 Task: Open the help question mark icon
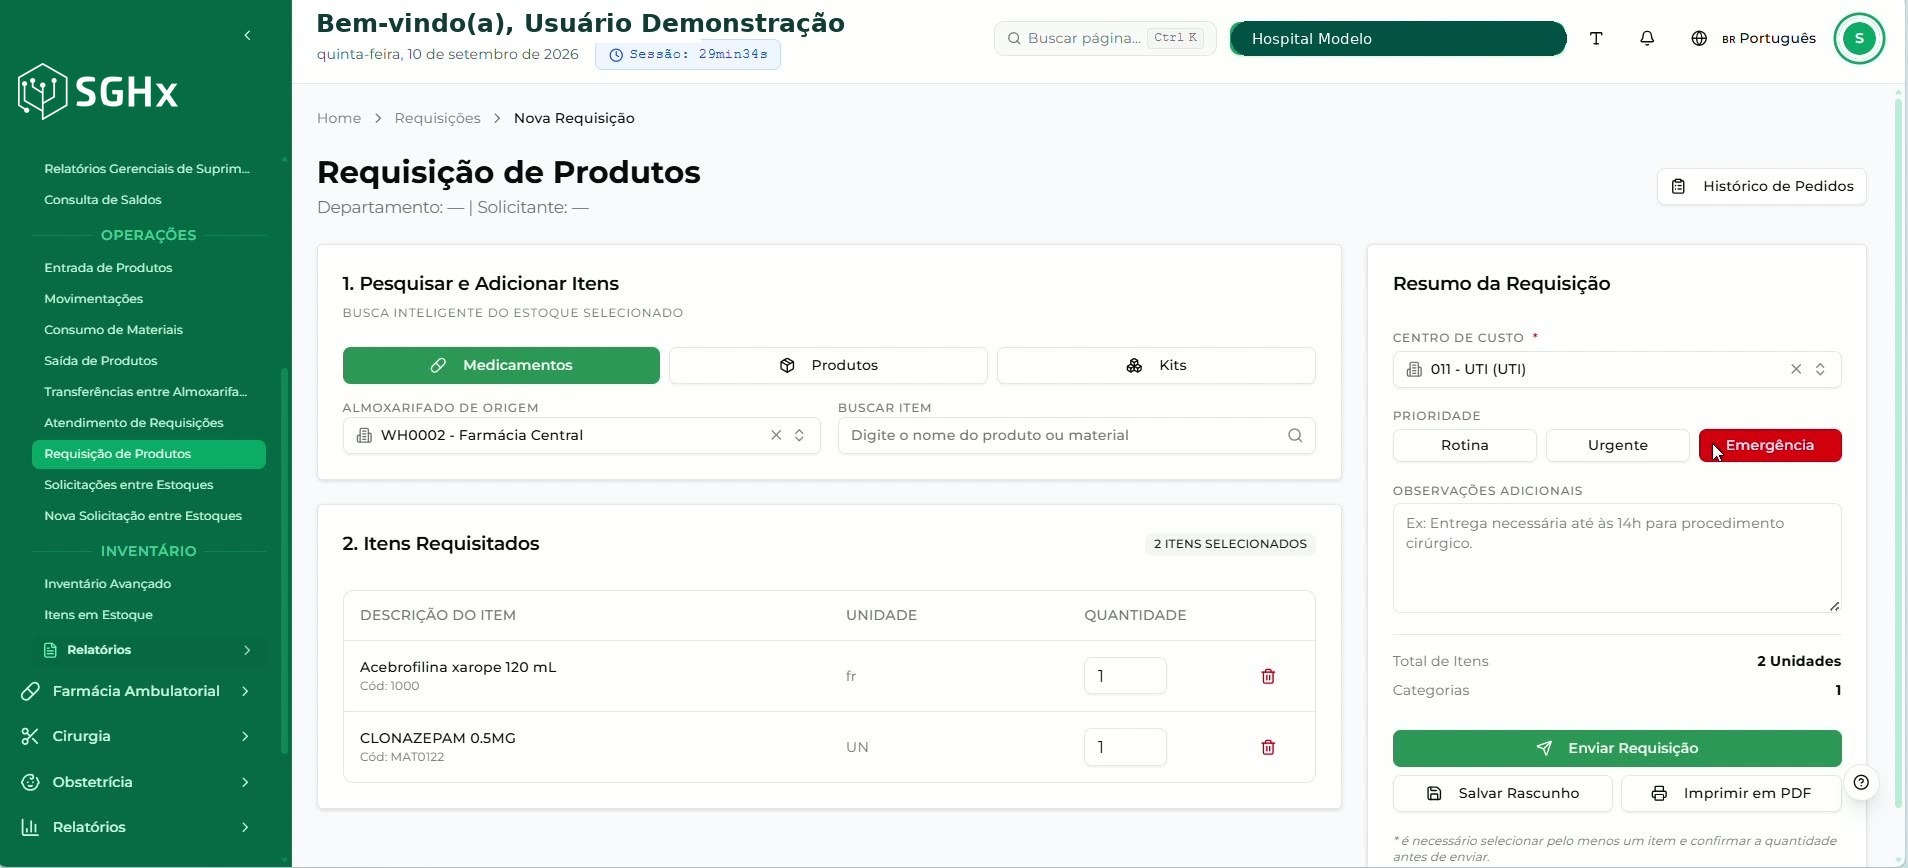1861,783
